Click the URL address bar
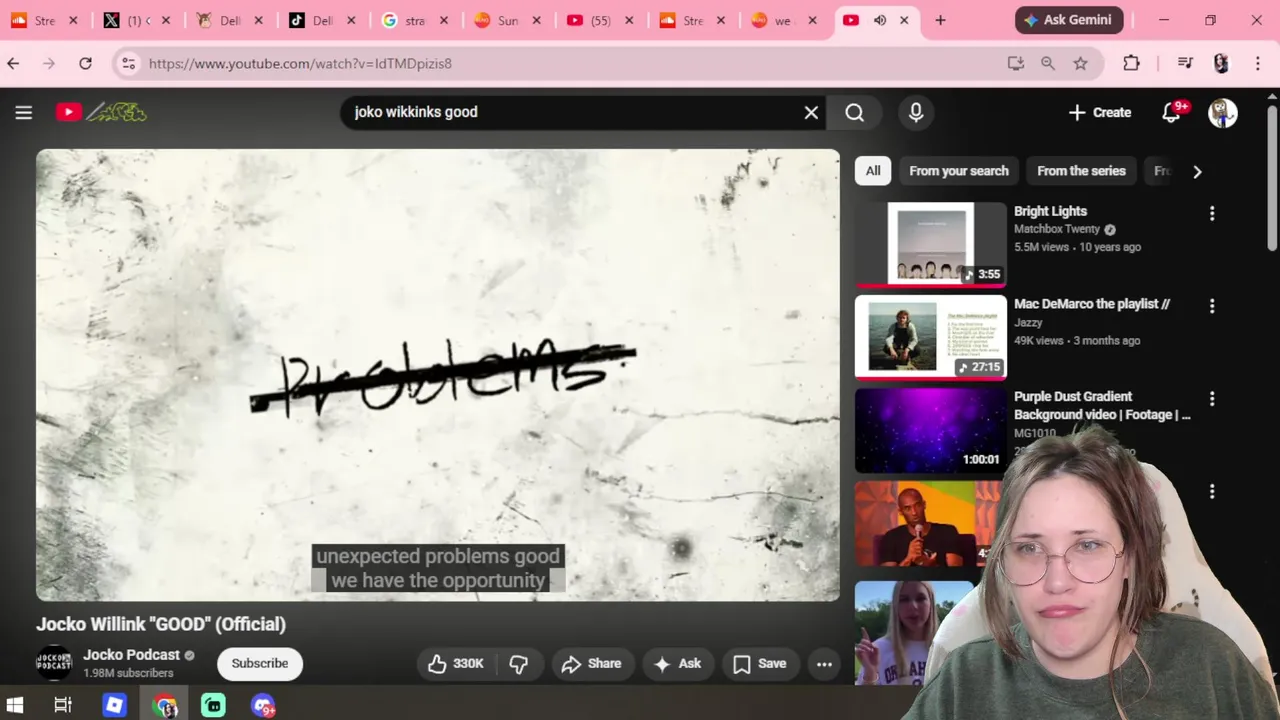This screenshot has height=720, width=1280. pos(570,63)
